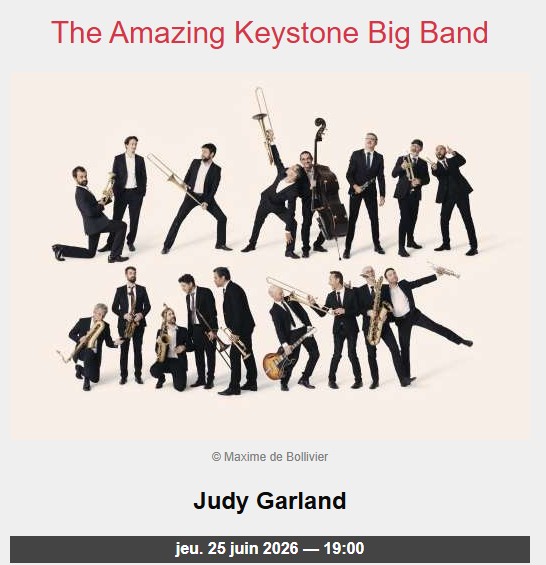The height and width of the screenshot is (565, 546).
Task: Click the Judy Garland heading
Action: 270,501
